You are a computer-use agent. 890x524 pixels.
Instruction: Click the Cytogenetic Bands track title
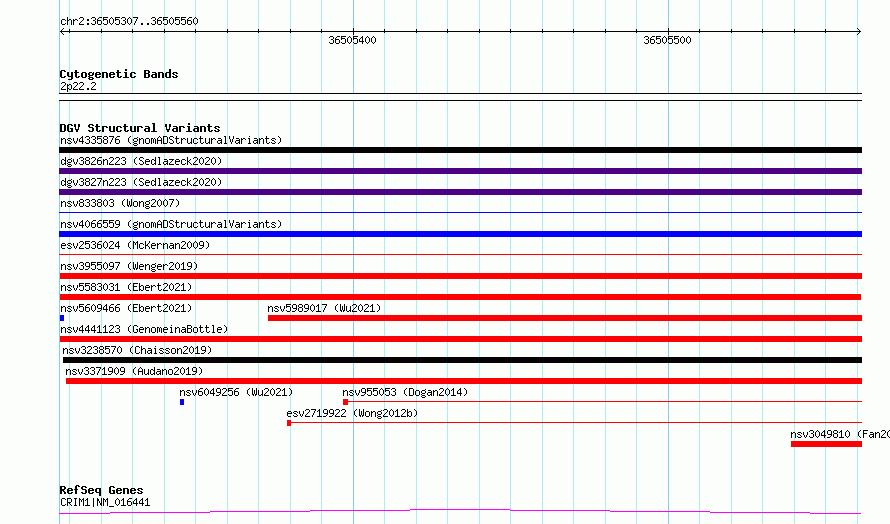tap(119, 74)
